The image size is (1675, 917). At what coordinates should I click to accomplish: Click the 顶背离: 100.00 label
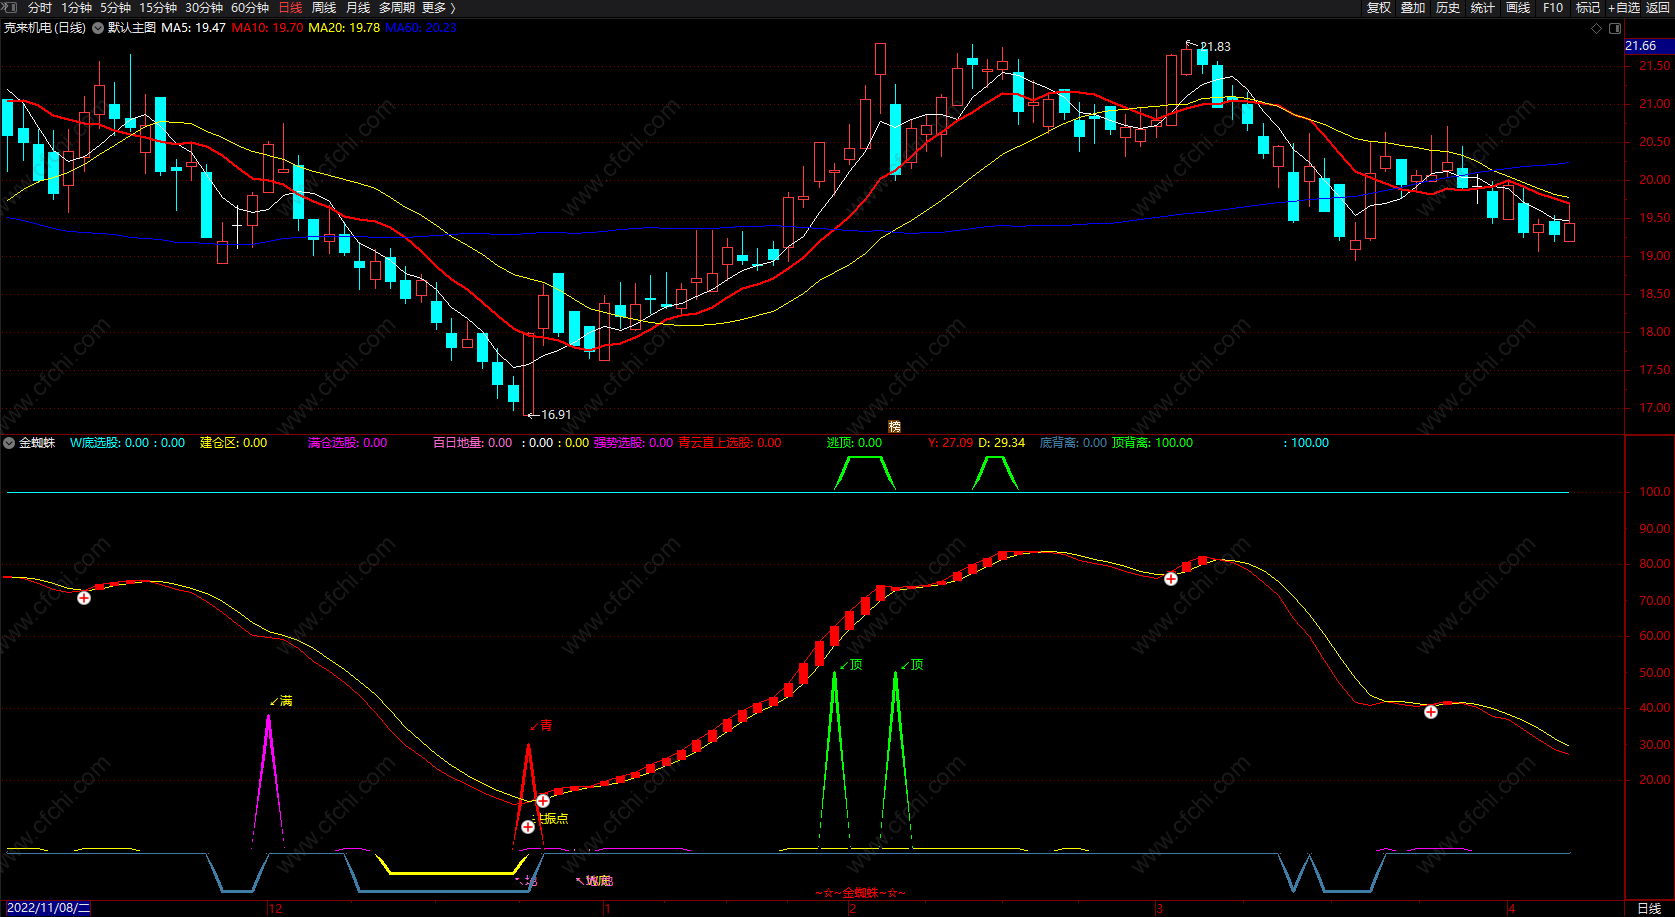point(1153,443)
